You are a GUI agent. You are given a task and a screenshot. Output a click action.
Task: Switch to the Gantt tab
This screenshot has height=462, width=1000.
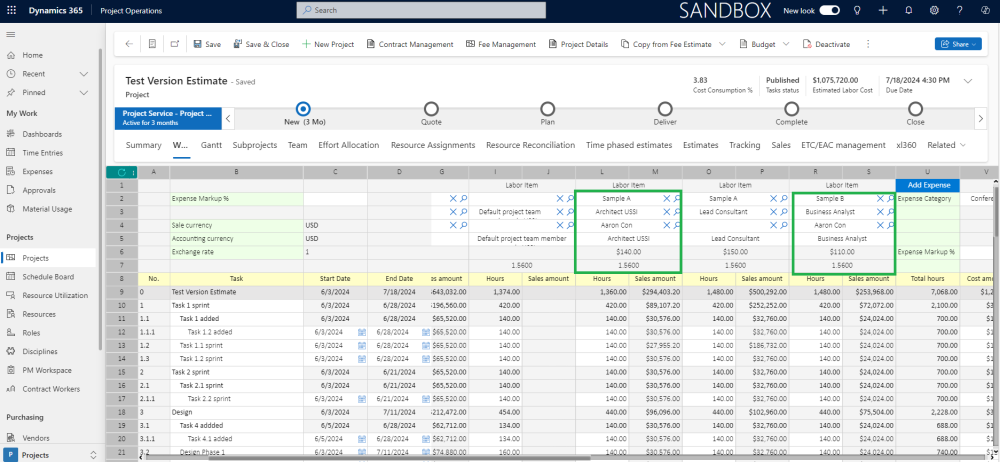tap(211, 145)
